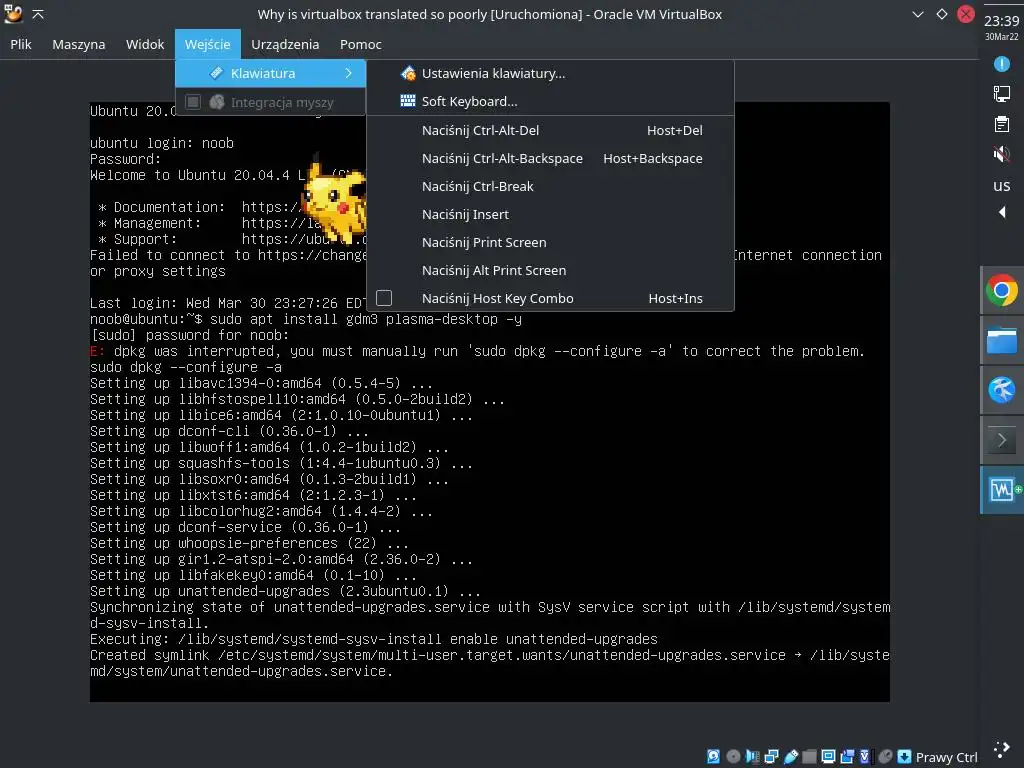Expand hidden system tray icons arrow

[1002, 212]
